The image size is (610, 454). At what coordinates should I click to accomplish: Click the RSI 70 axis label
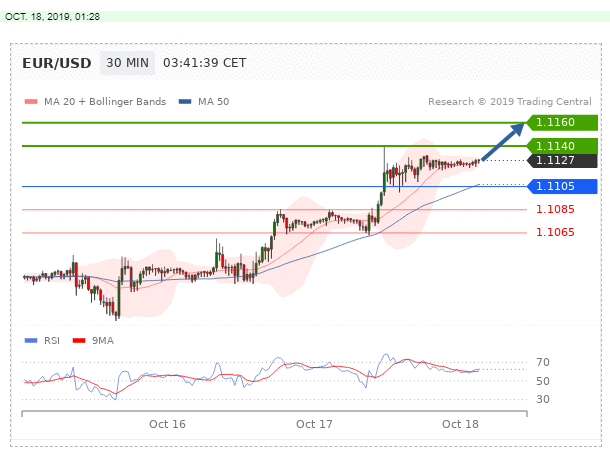tap(543, 362)
